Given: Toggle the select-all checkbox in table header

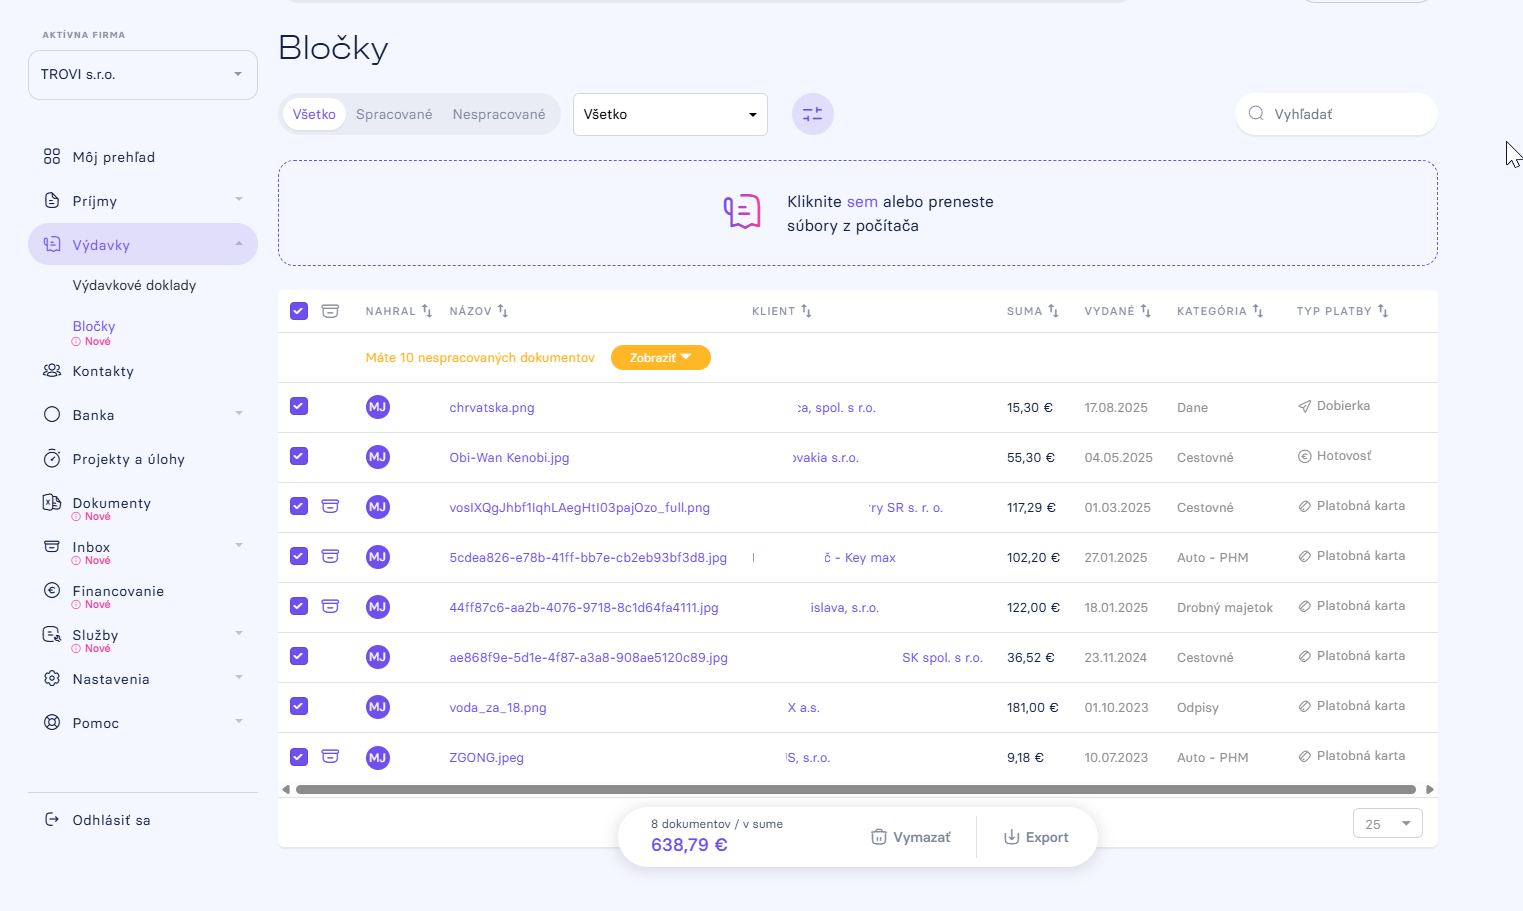Looking at the screenshot, I should (x=299, y=311).
